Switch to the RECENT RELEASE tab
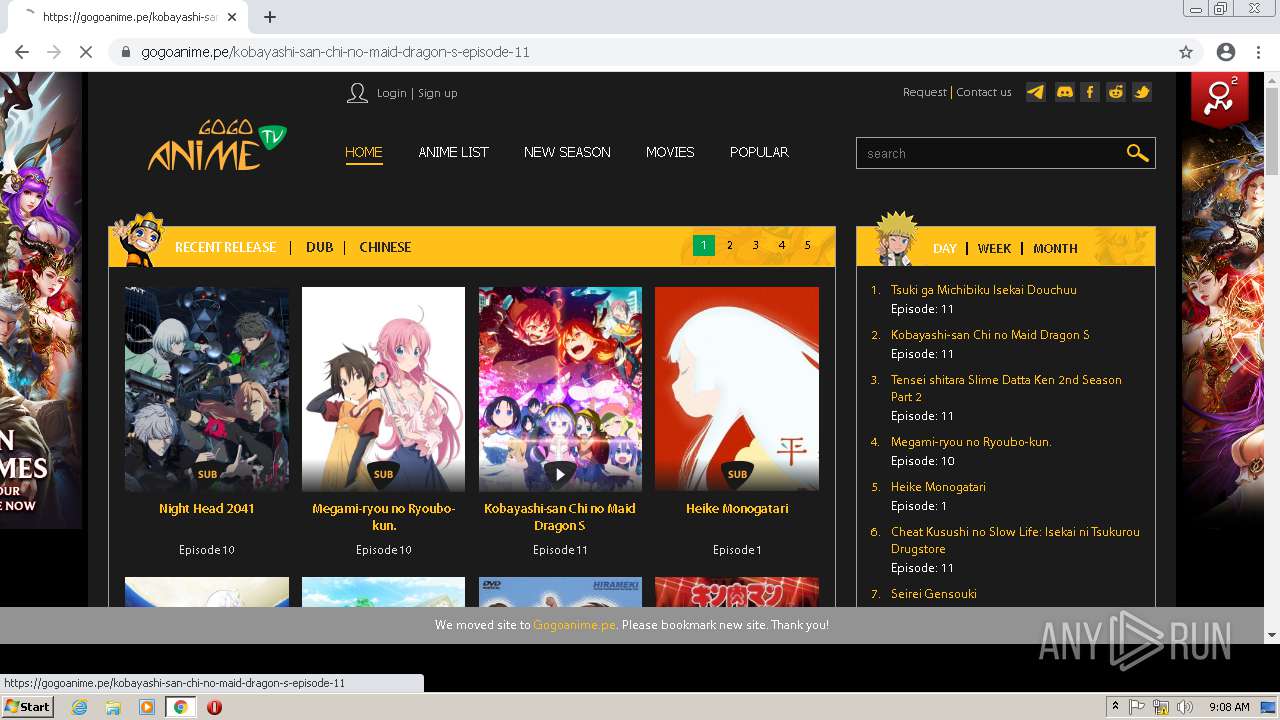 [225, 247]
